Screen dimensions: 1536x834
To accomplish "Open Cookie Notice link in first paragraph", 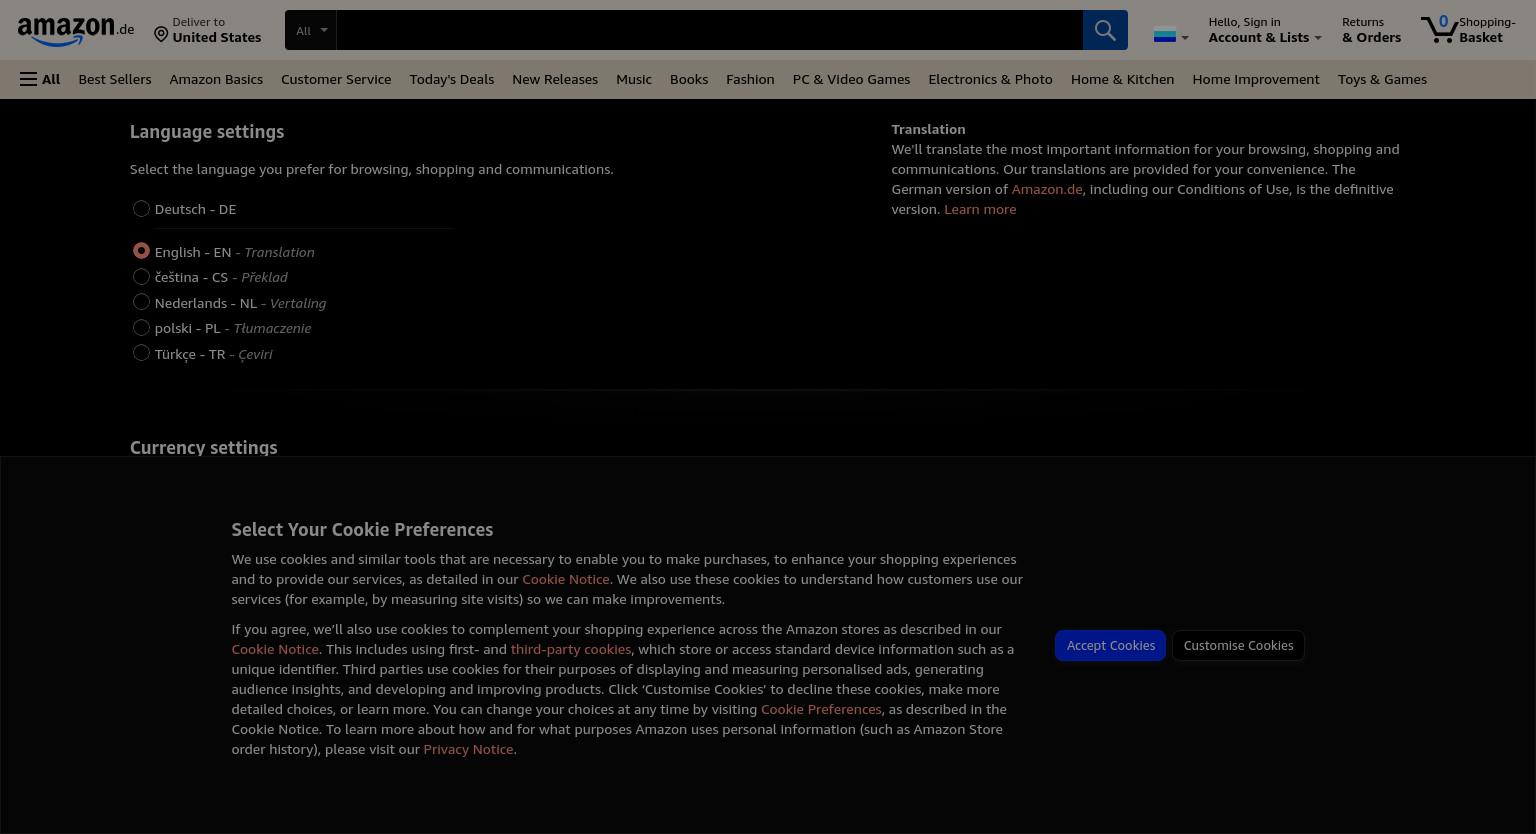I will click(565, 579).
